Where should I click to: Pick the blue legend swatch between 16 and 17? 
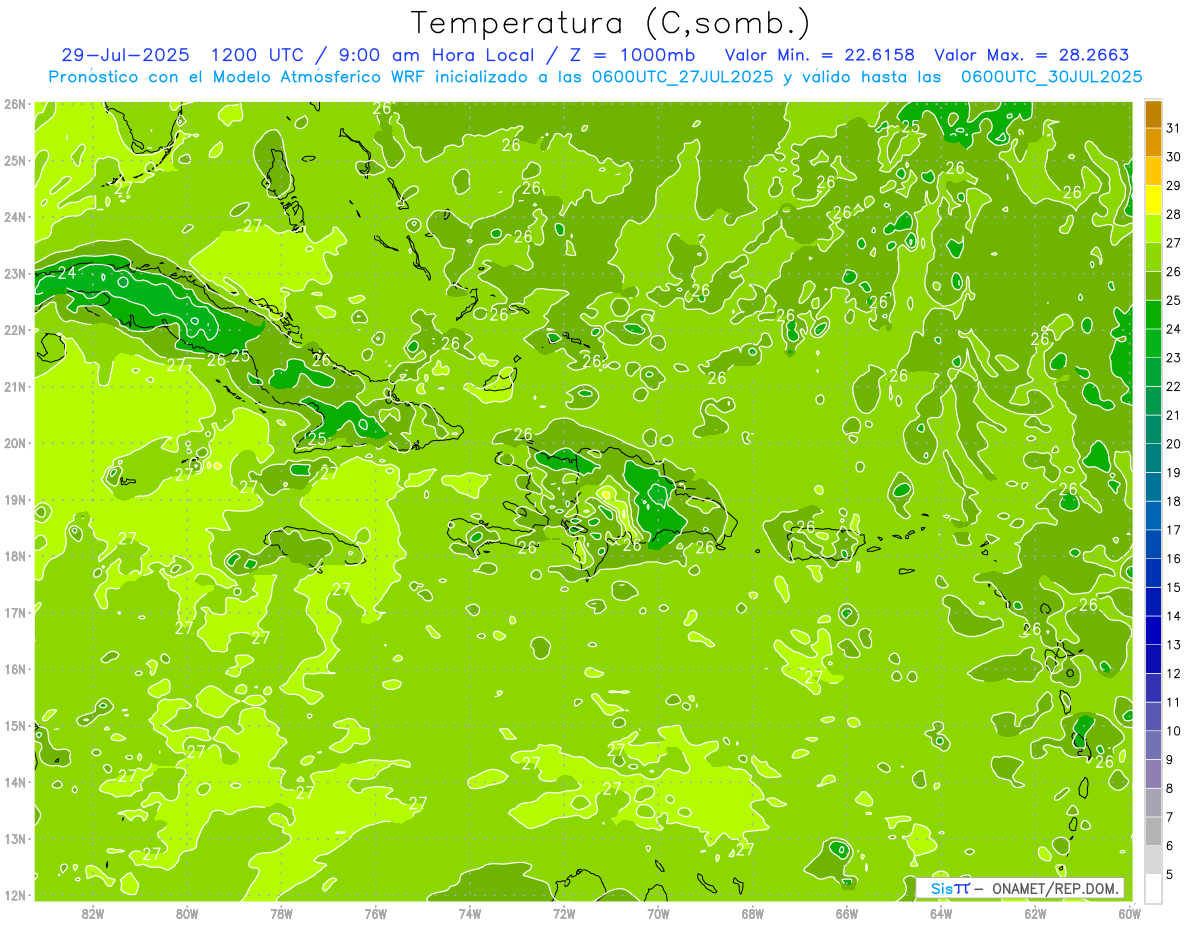(x=1153, y=544)
